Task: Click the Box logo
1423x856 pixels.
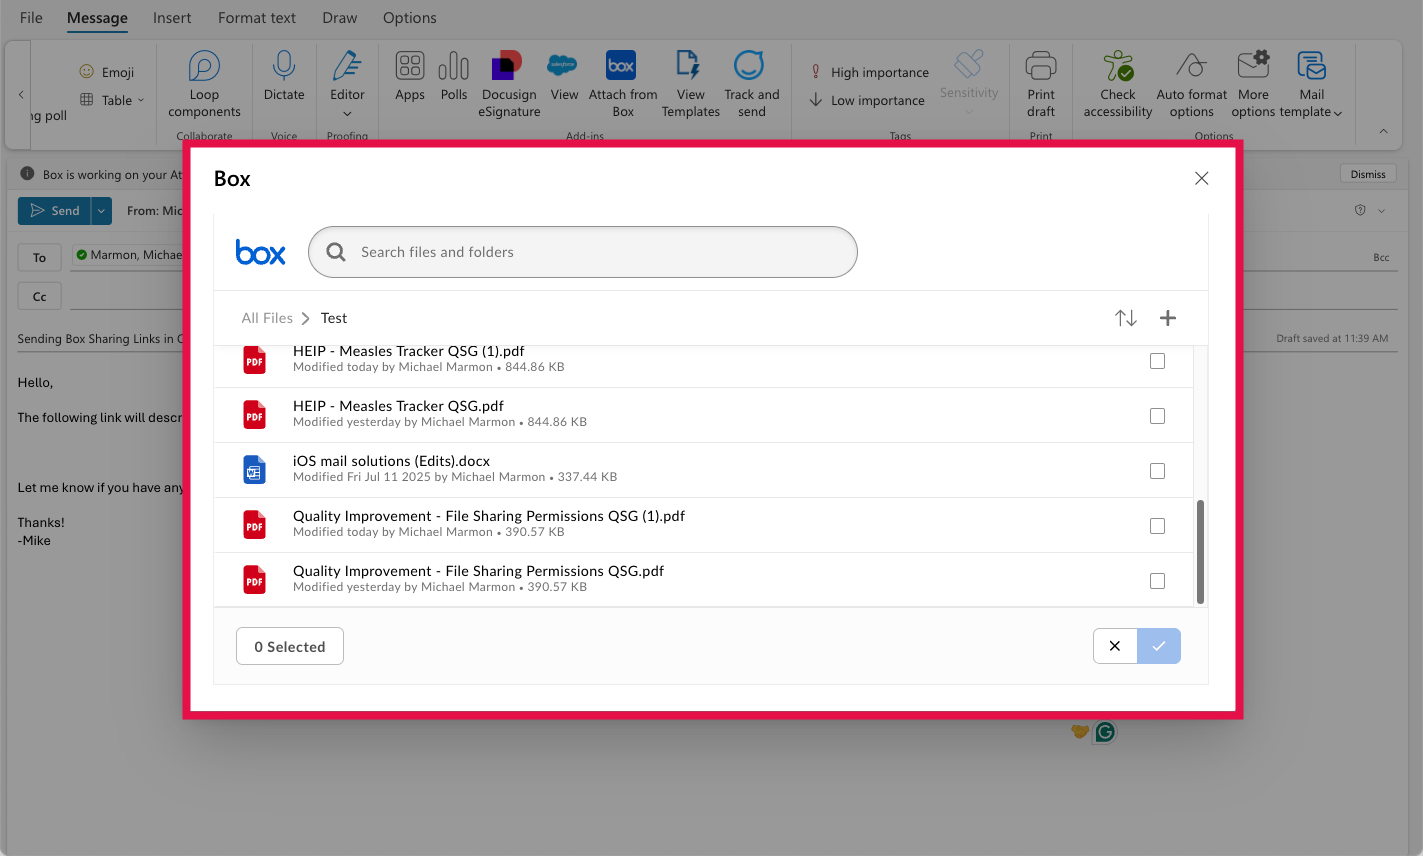Action: [x=260, y=252]
